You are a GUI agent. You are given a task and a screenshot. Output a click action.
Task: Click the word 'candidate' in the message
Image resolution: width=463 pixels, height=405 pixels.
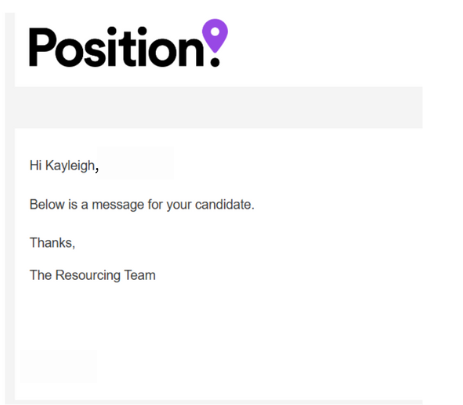(x=223, y=204)
